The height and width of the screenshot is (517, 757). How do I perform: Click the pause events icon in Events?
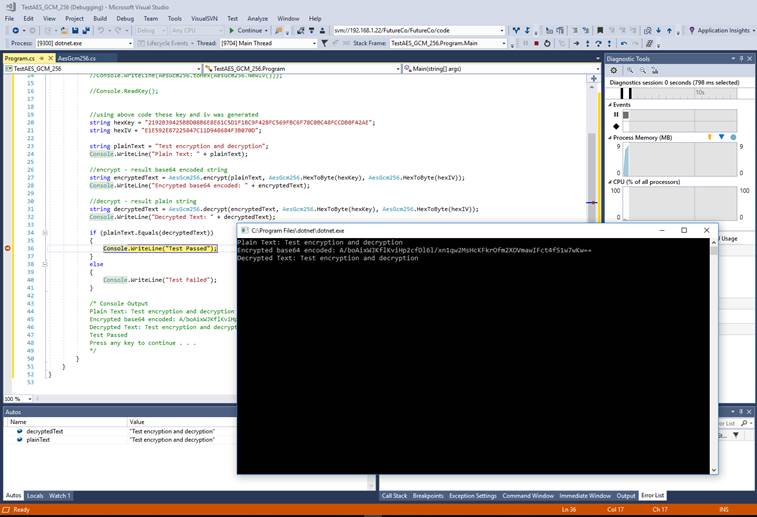(616, 115)
